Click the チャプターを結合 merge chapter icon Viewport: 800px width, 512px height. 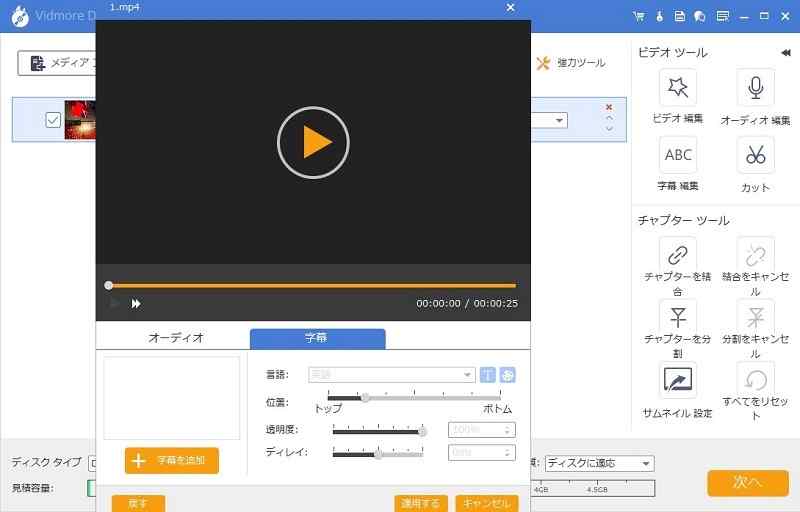tap(678, 255)
